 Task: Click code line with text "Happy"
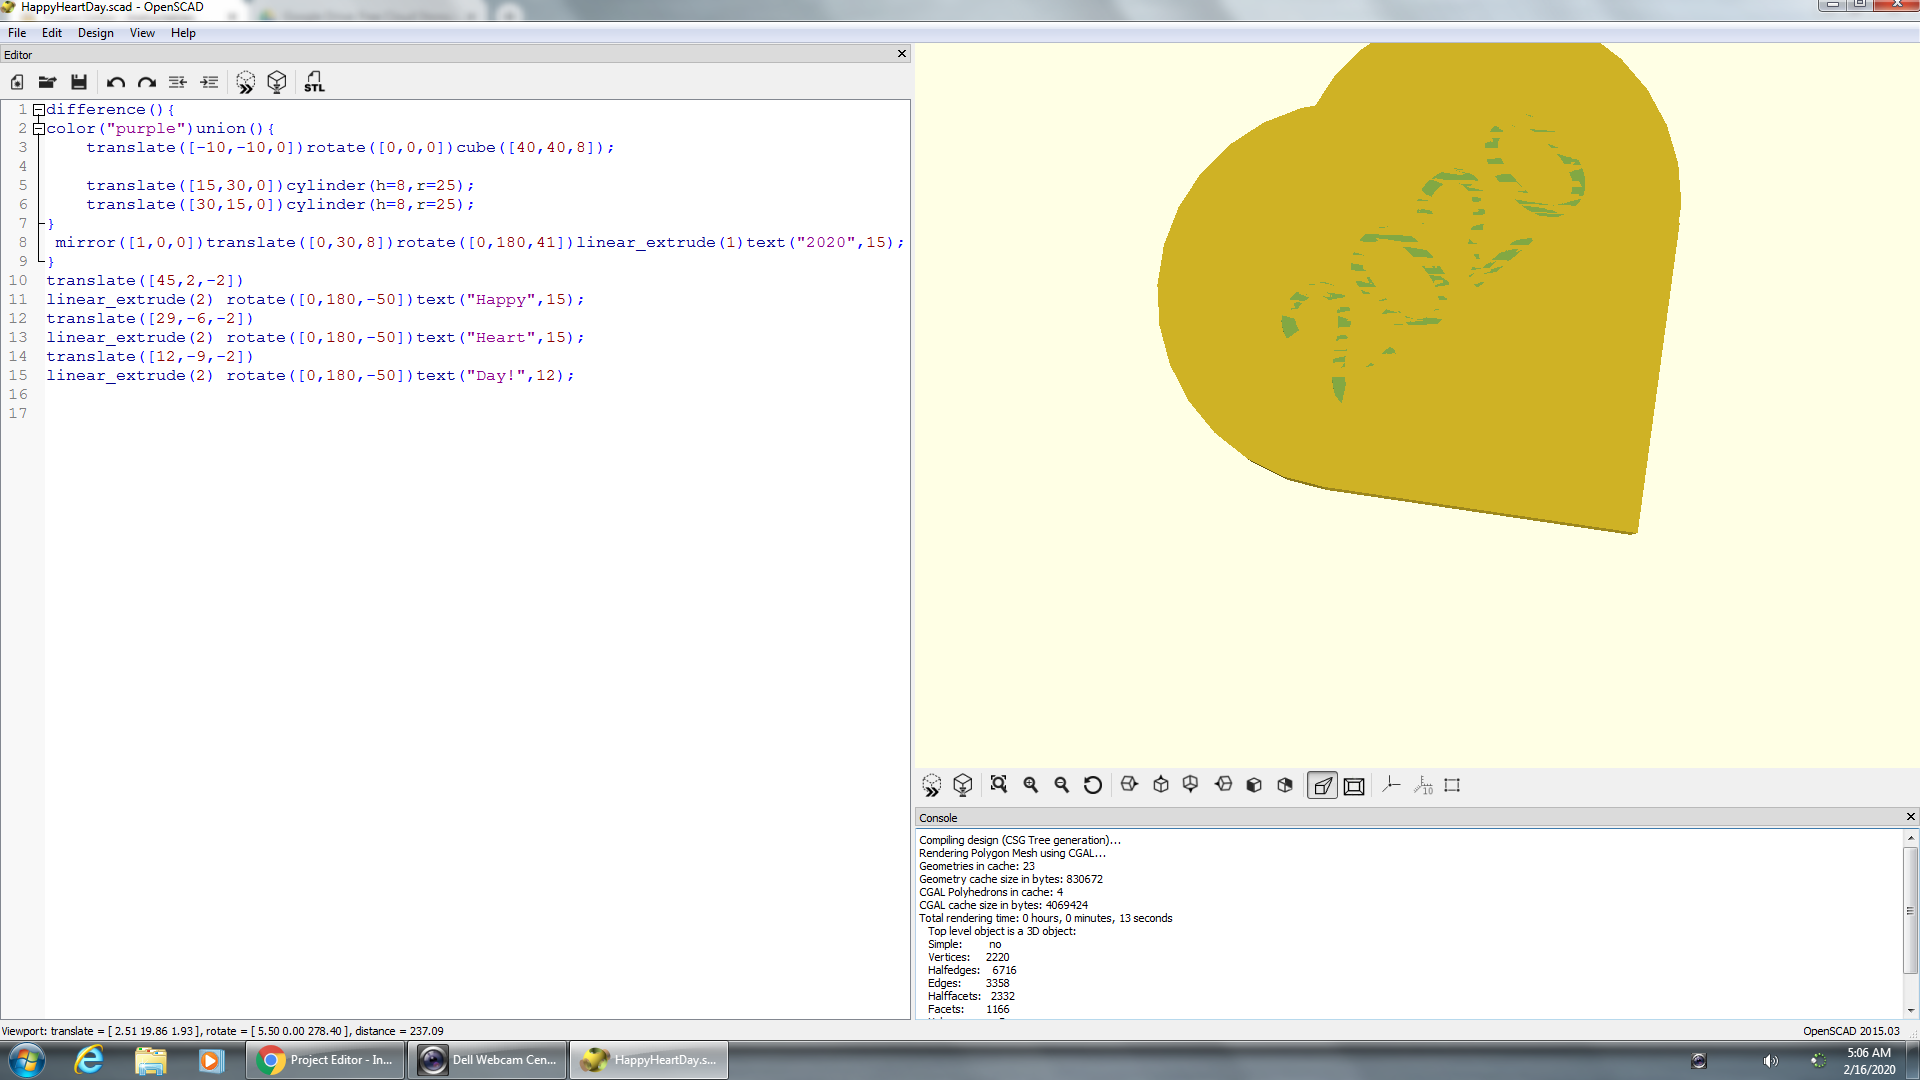point(315,300)
